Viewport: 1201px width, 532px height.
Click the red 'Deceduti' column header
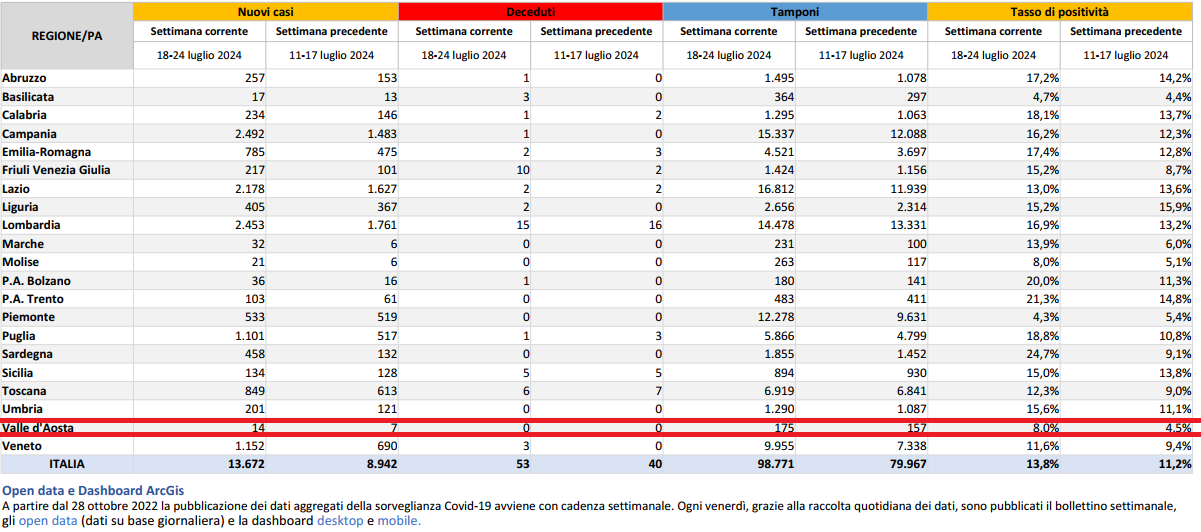point(530,11)
